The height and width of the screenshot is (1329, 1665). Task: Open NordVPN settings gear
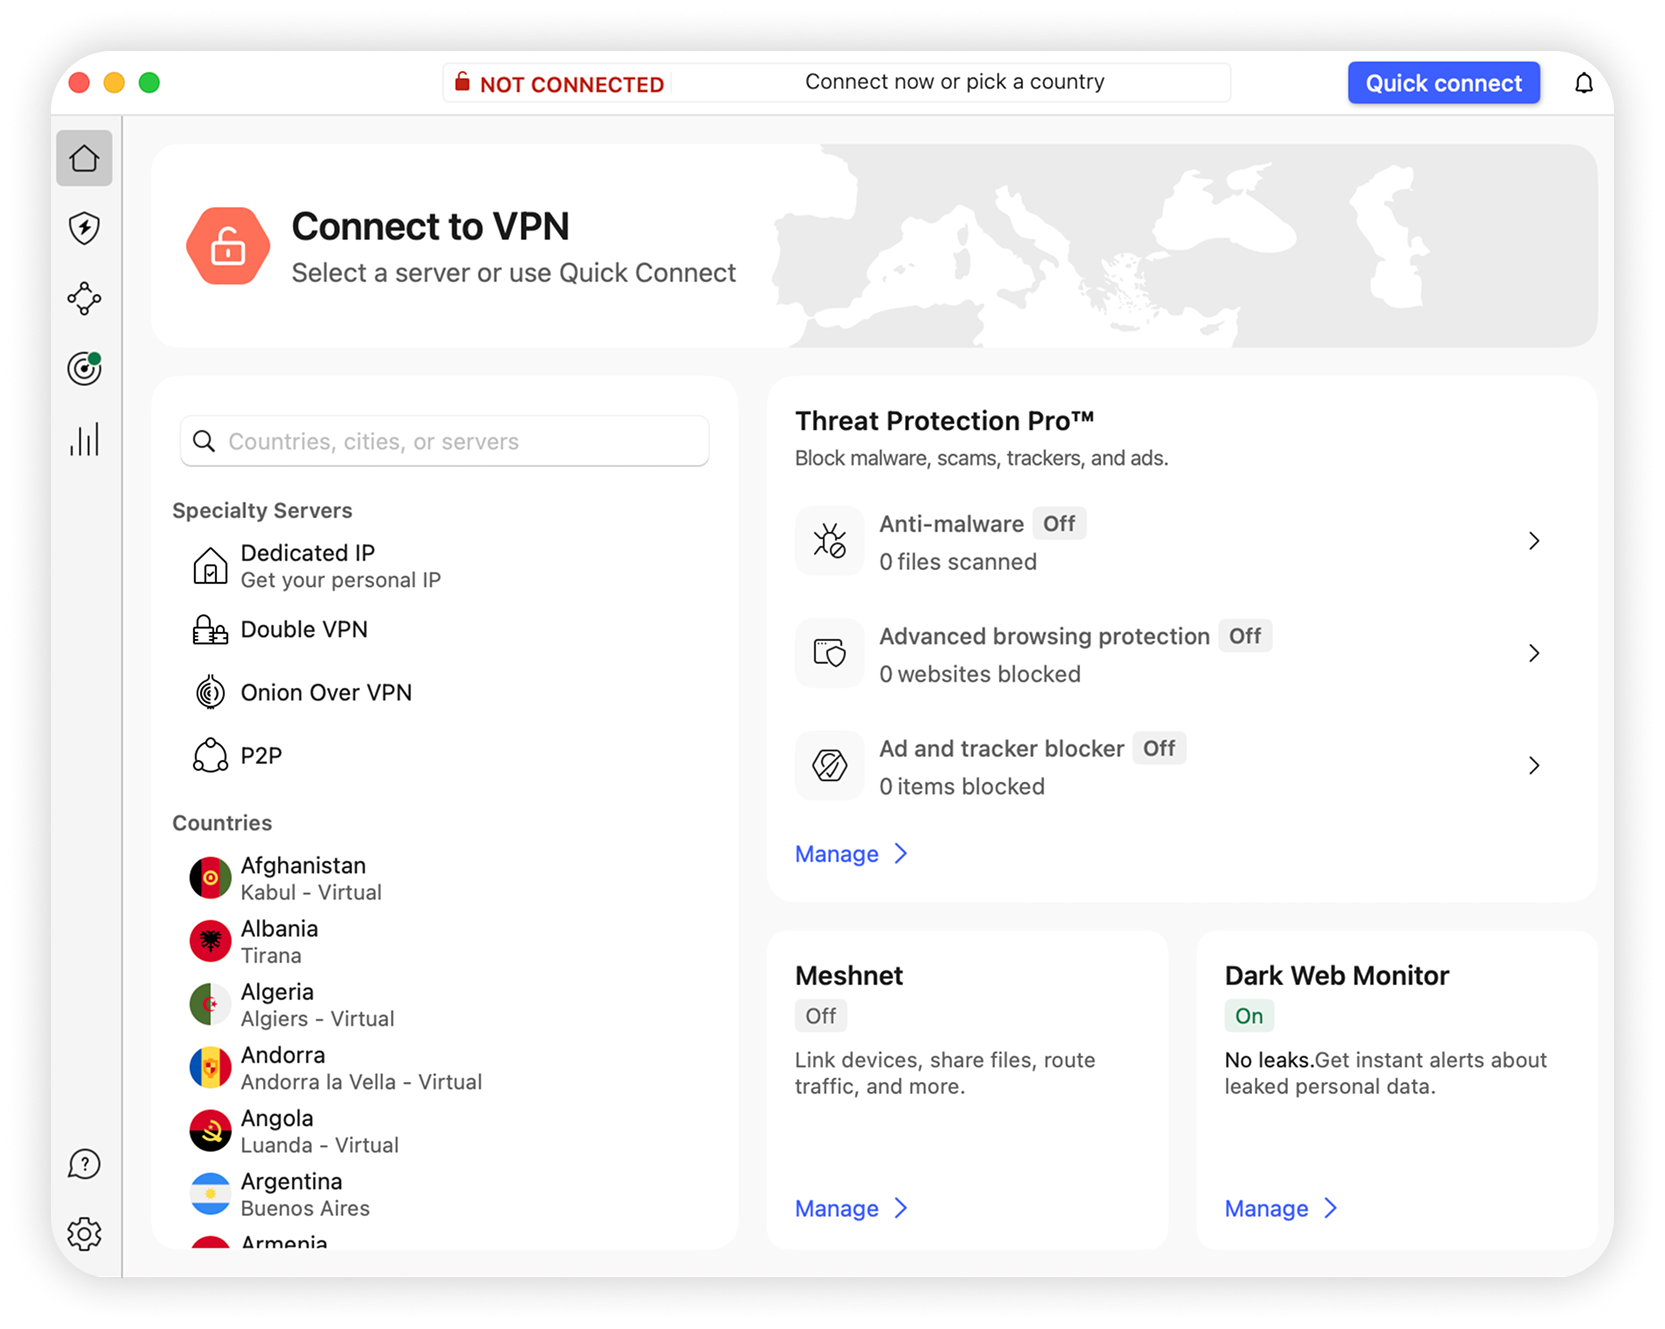84,1233
